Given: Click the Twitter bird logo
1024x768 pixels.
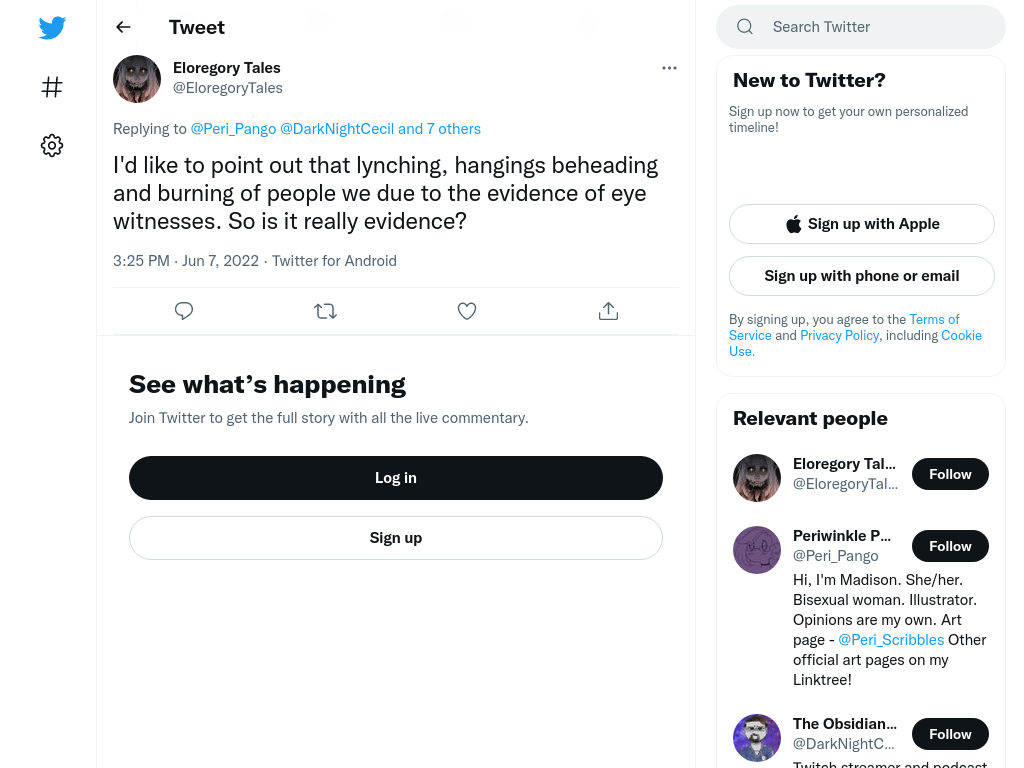Looking at the screenshot, I should (x=52, y=27).
